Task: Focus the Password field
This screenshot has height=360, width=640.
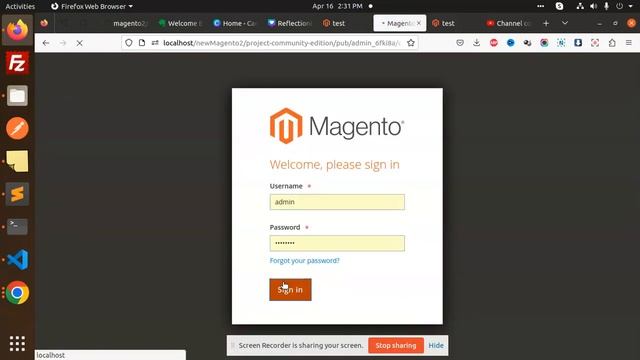Action: click(x=337, y=243)
